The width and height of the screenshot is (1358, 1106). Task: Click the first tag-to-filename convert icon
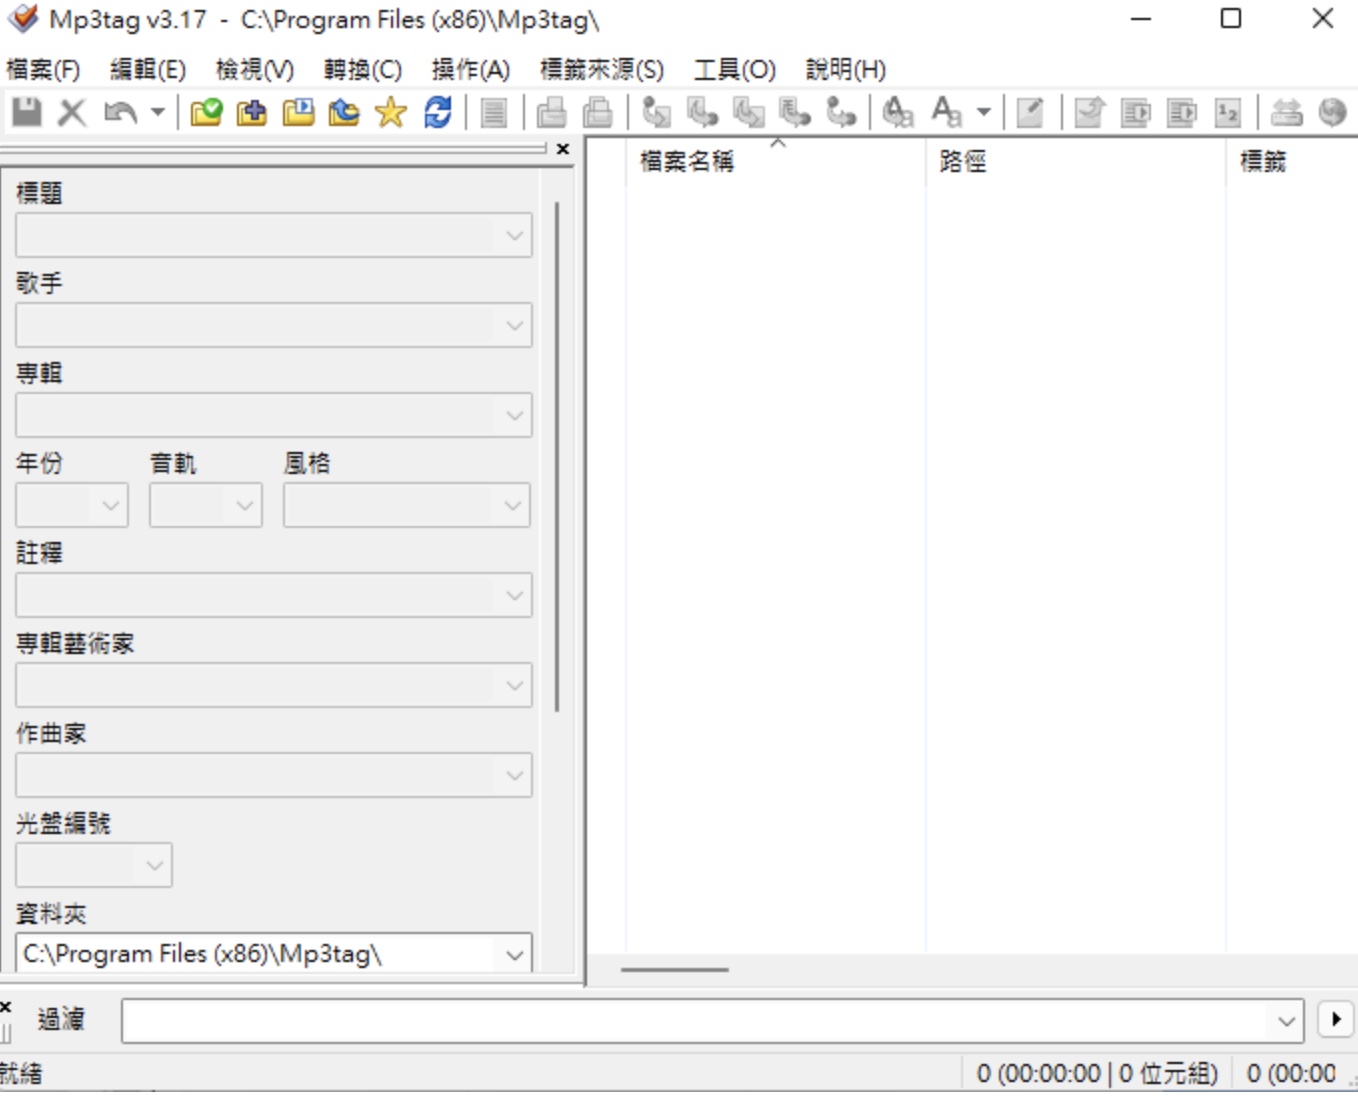[x=656, y=112]
